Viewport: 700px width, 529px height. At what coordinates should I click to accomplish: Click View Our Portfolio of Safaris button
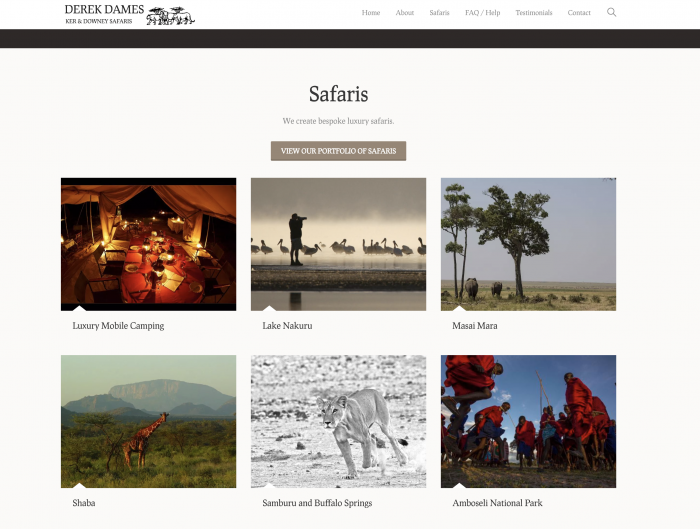[x=338, y=151]
